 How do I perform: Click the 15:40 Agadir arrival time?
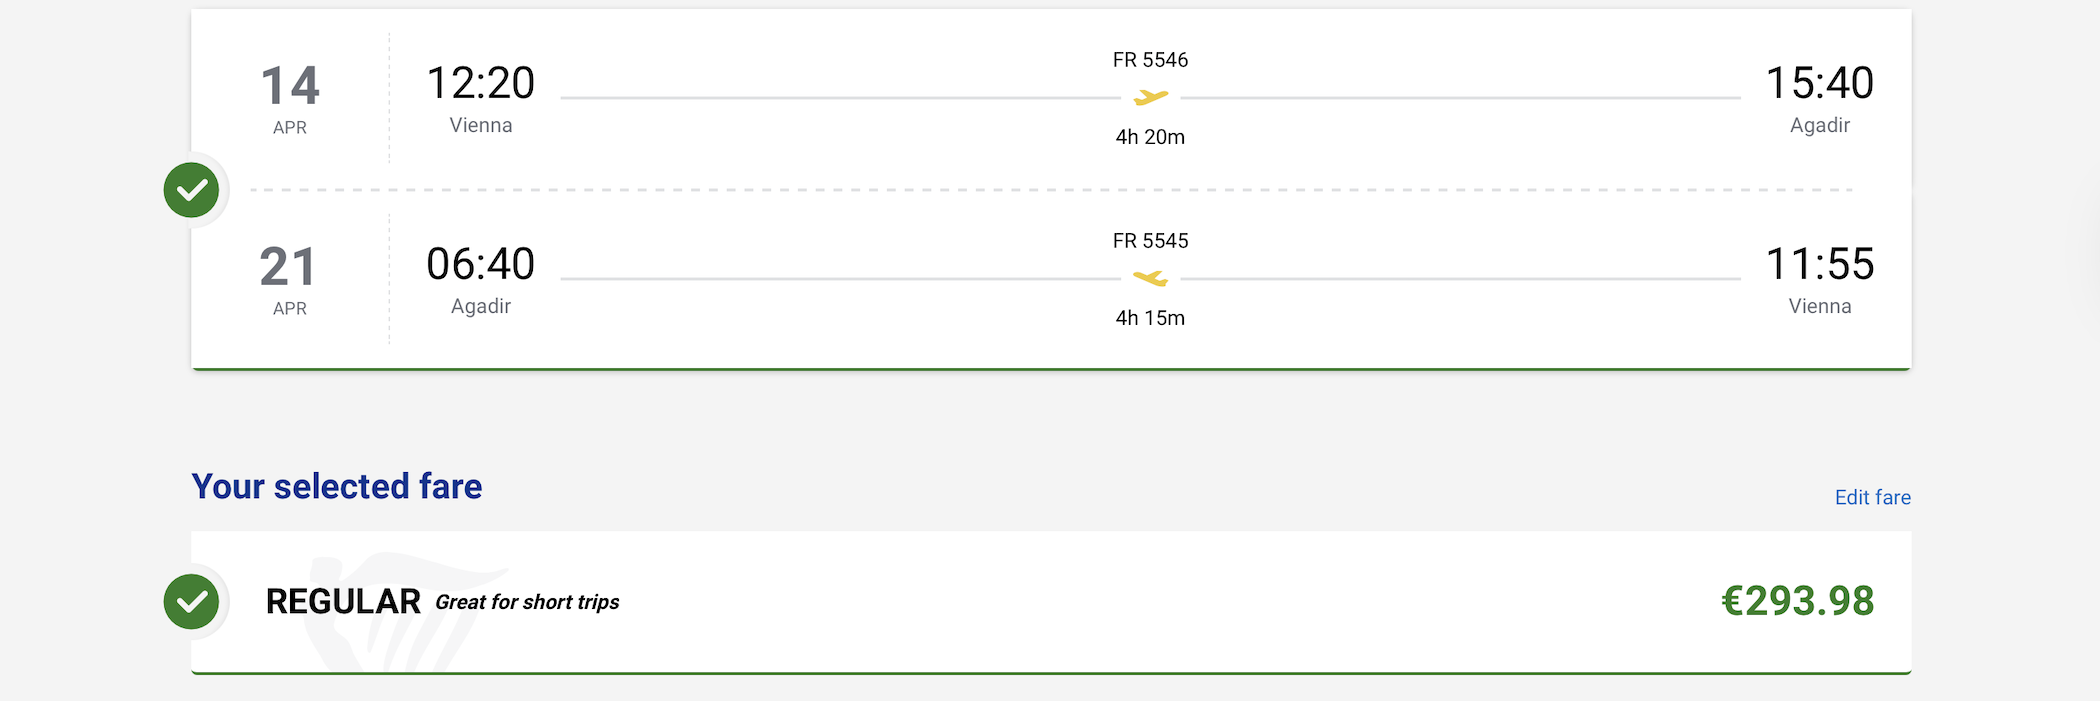coord(1819,83)
